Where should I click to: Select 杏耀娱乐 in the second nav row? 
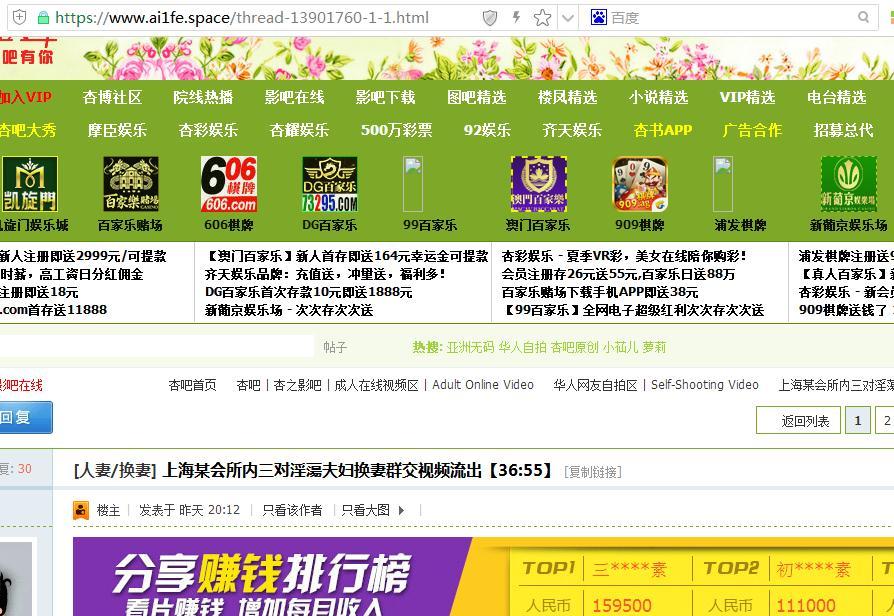299,130
